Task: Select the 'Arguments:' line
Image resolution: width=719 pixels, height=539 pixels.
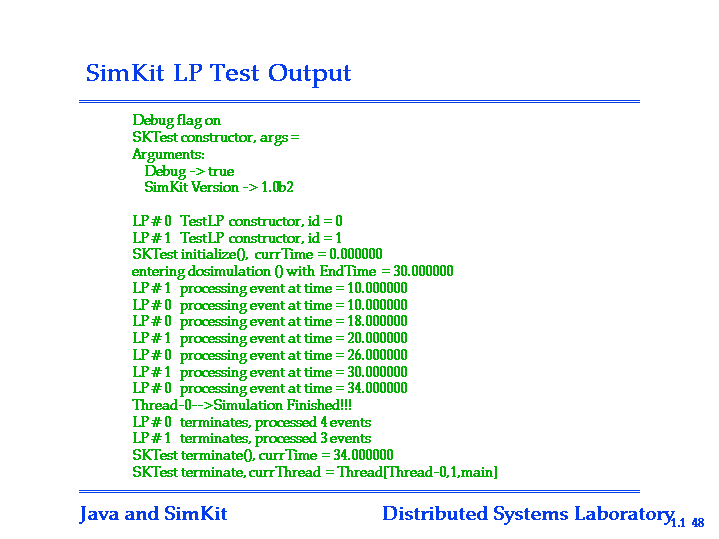Action: click(x=168, y=155)
